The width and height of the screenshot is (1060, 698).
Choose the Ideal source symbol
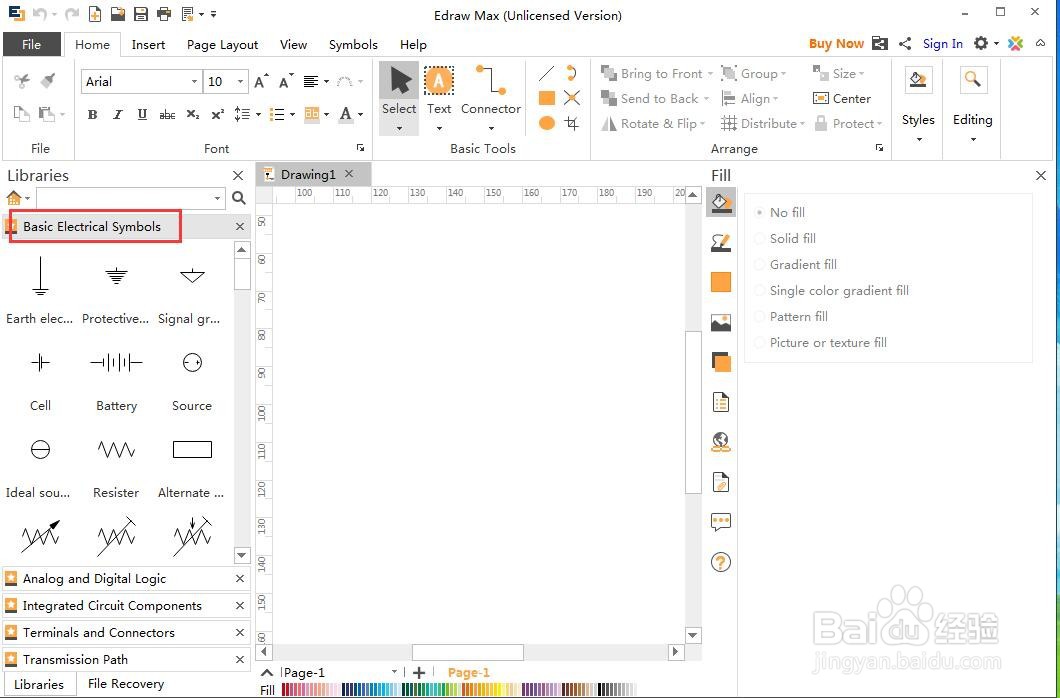pyautogui.click(x=41, y=449)
